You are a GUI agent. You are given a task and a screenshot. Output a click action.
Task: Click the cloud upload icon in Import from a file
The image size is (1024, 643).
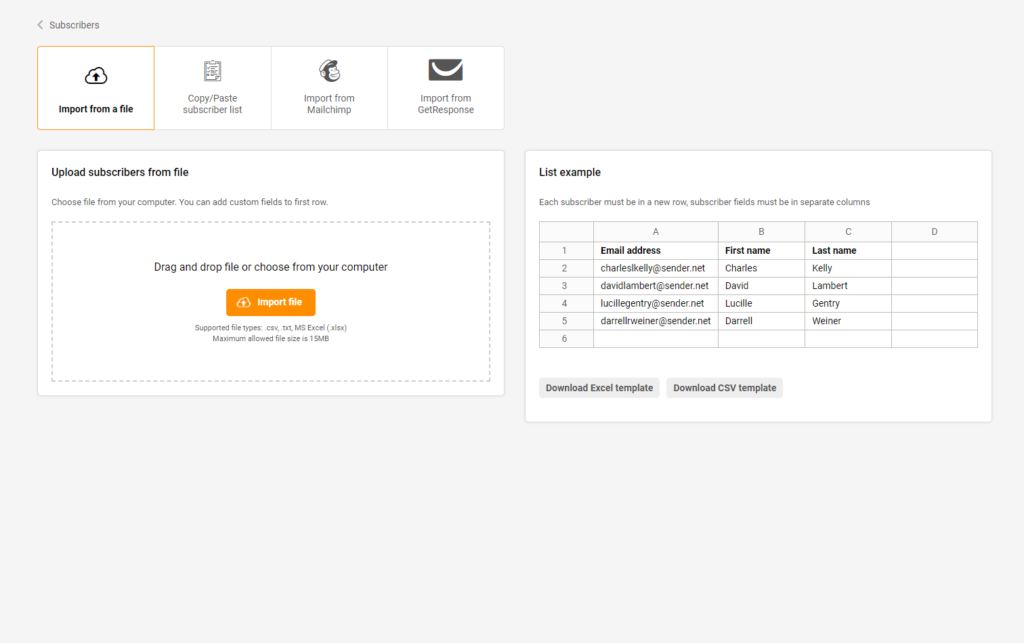tap(96, 76)
